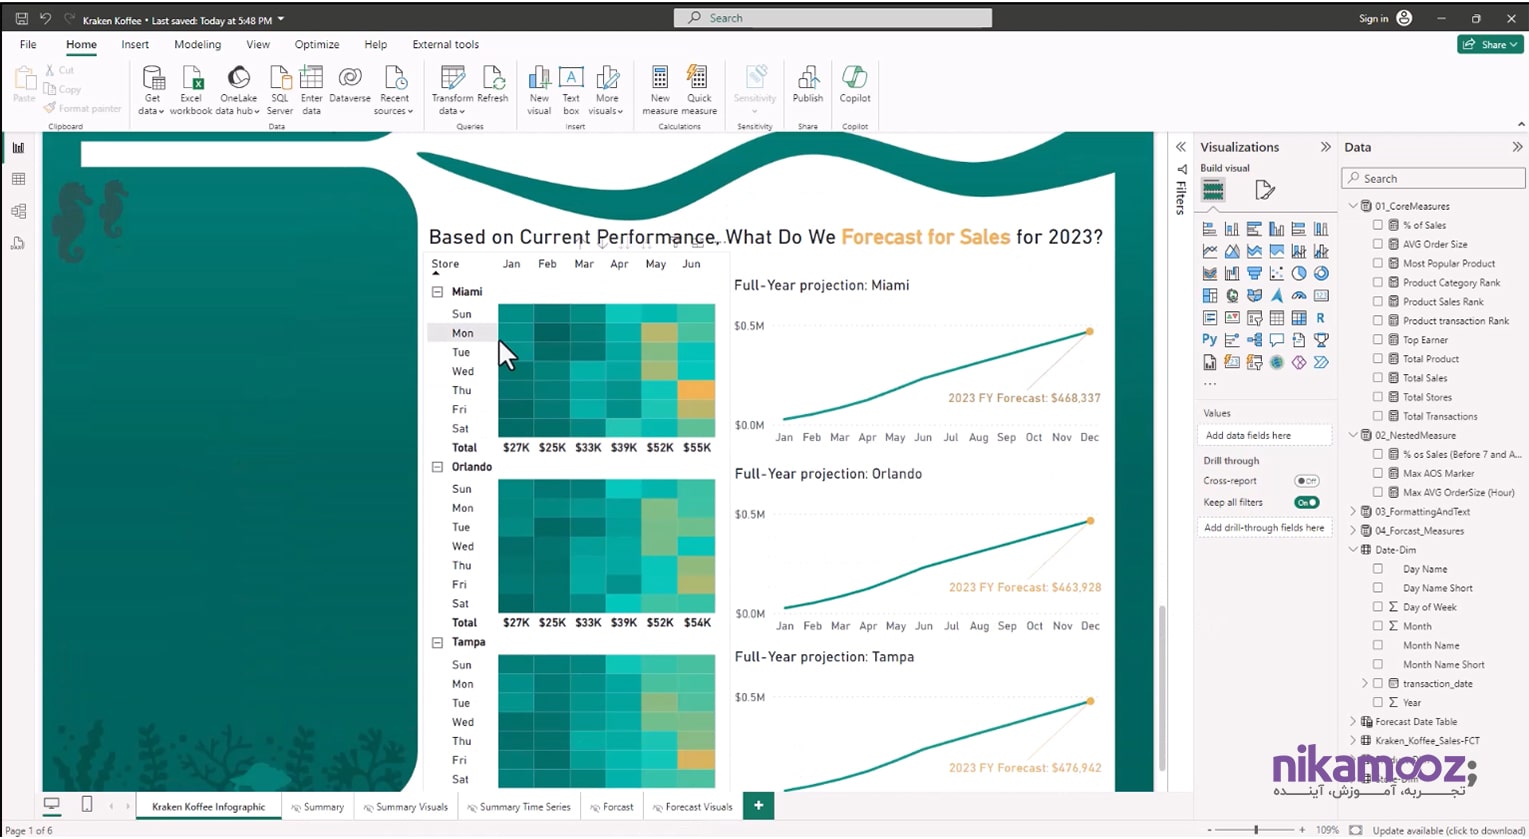The image size is (1529, 839).
Task: Open the Get data menu
Action: 152,90
